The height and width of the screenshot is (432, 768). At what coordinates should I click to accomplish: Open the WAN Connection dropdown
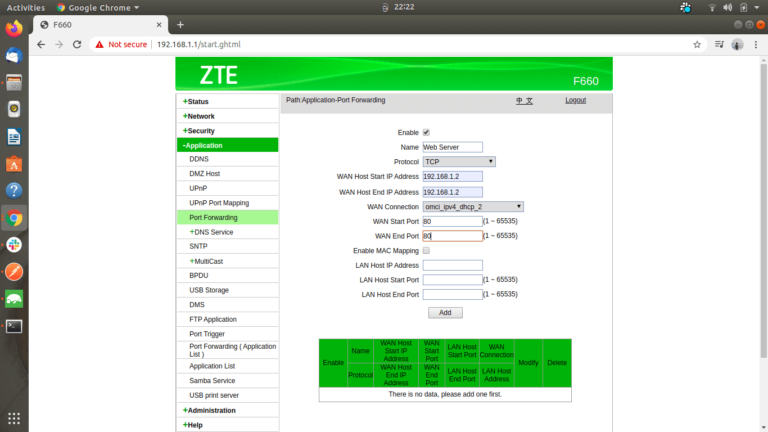pyautogui.click(x=473, y=206)
